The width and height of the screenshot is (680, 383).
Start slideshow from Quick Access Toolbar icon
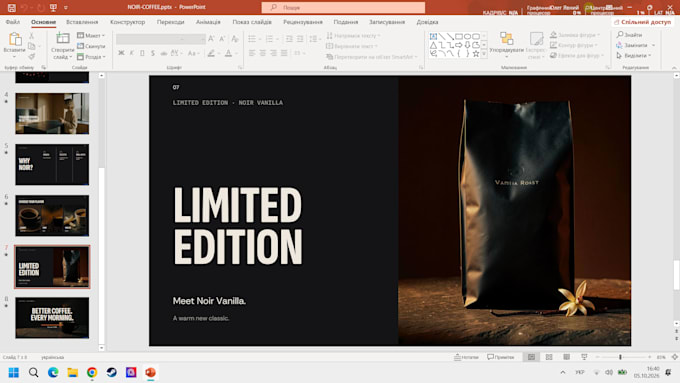53,7
